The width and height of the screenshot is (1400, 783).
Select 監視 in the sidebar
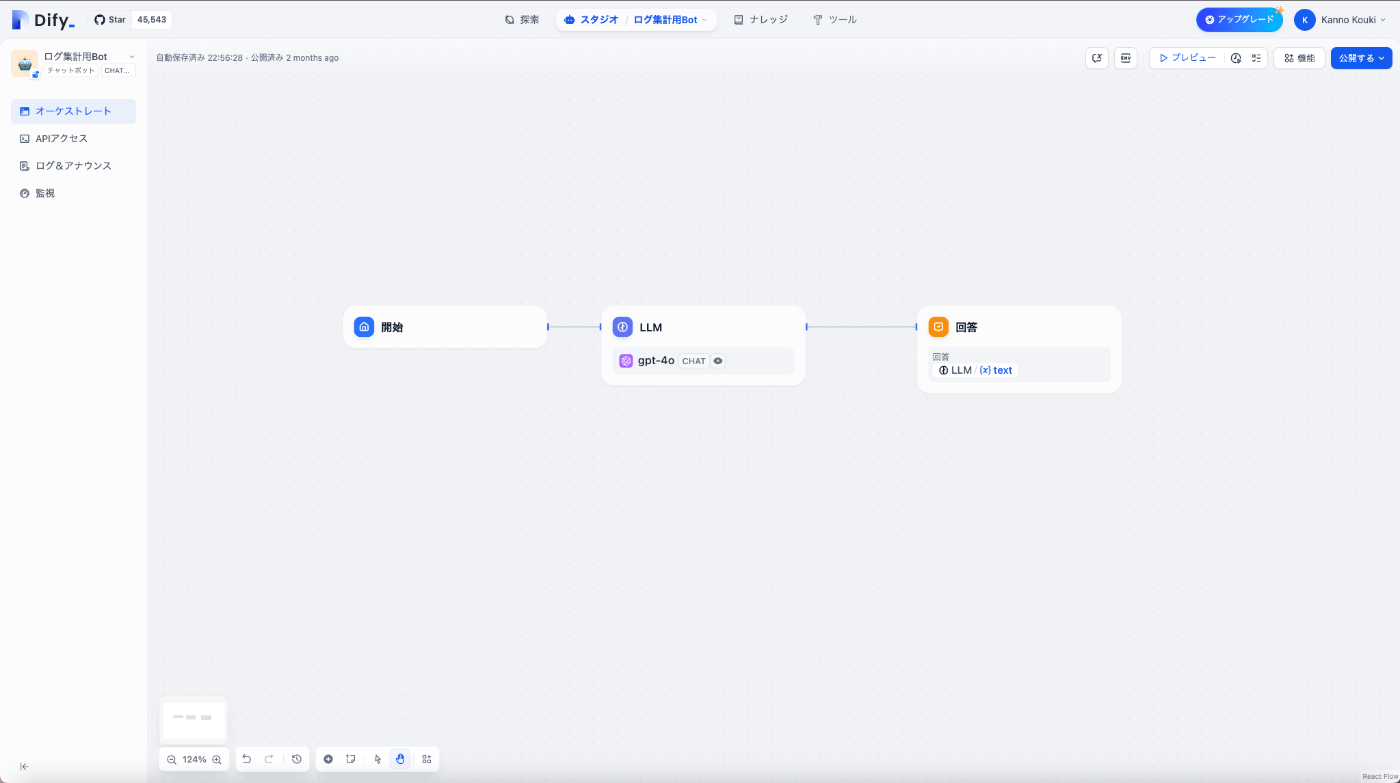[73, 193]
